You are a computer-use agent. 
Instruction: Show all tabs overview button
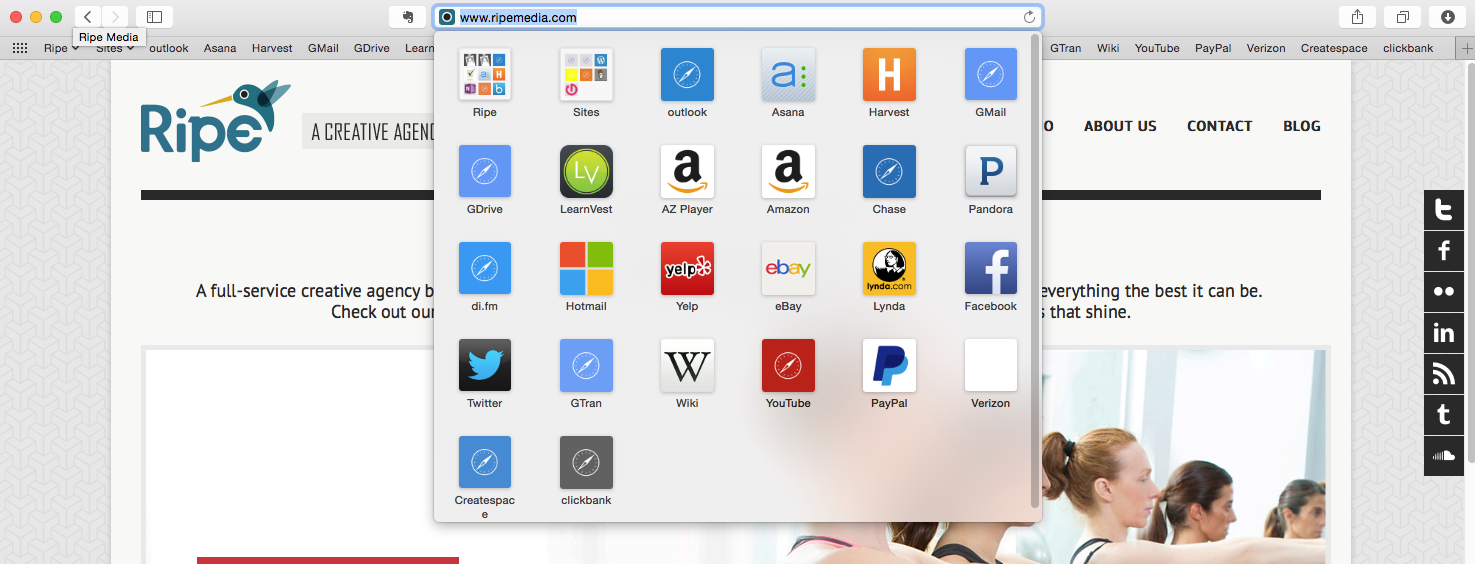tap(1402, 17)
